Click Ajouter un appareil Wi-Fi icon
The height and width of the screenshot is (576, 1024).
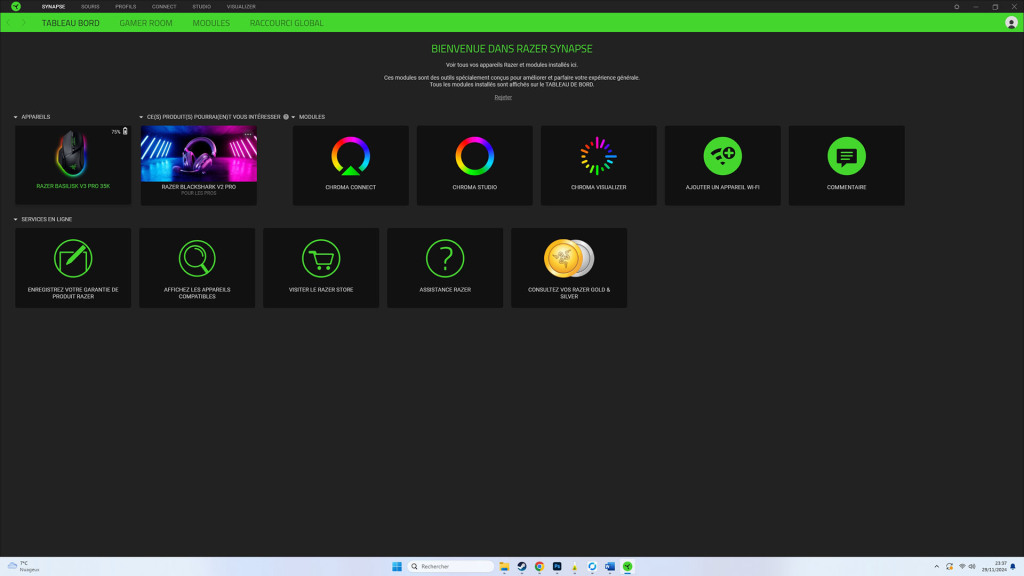click(723, 156)
